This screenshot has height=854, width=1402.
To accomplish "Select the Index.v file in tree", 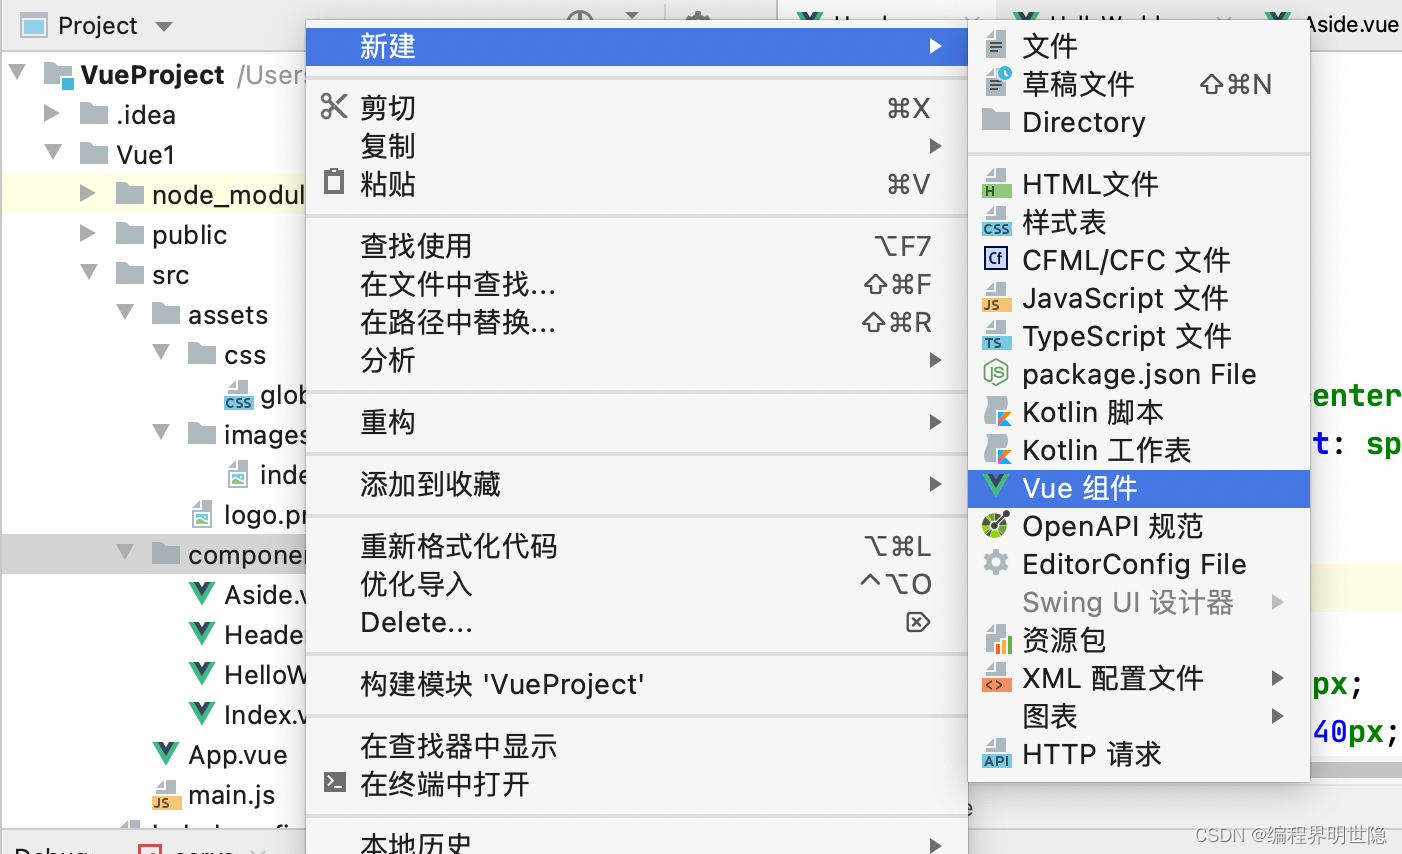I will pyautogui.click(x=265, y=714).
